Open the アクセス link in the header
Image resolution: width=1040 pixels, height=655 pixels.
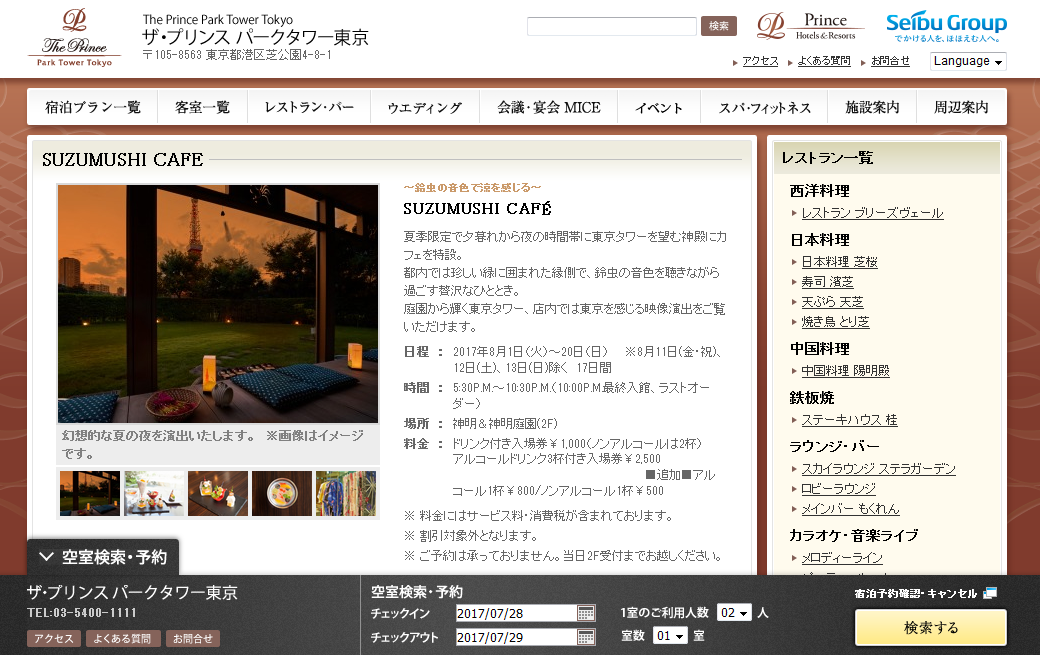point(760,61)
